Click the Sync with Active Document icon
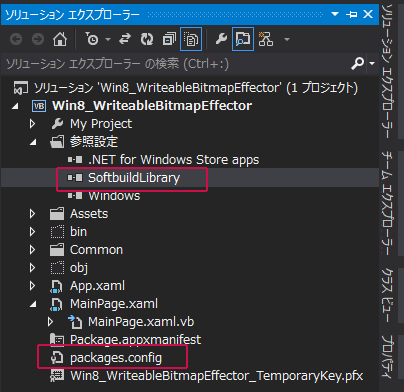The width and height of the screenshot is (404, 392). click(x=125, y=39)
